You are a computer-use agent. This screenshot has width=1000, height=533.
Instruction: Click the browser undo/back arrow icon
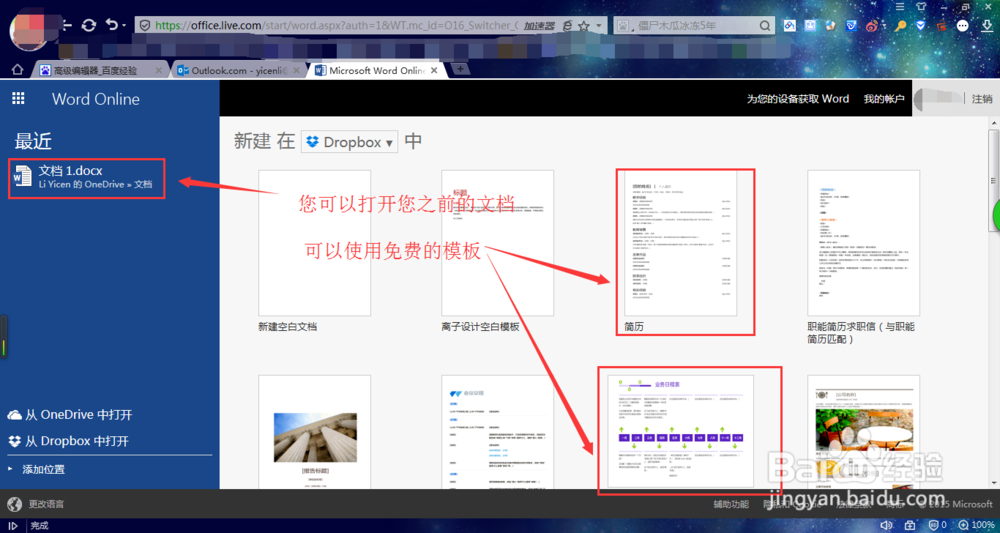[112, 25]
